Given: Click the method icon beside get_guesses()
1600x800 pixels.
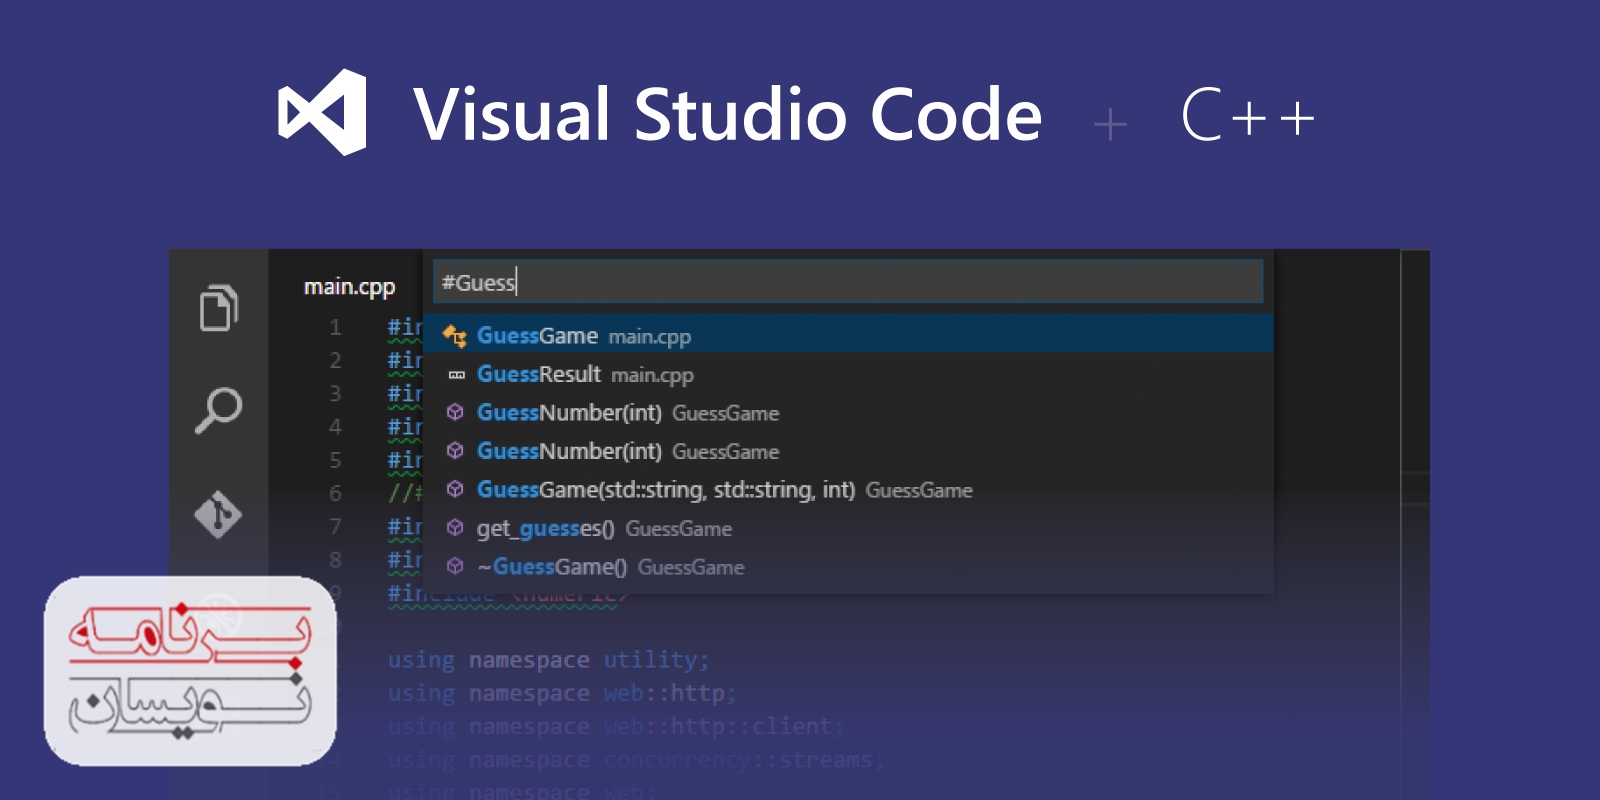Looking at the screenshot, I should tap(455, 527).
